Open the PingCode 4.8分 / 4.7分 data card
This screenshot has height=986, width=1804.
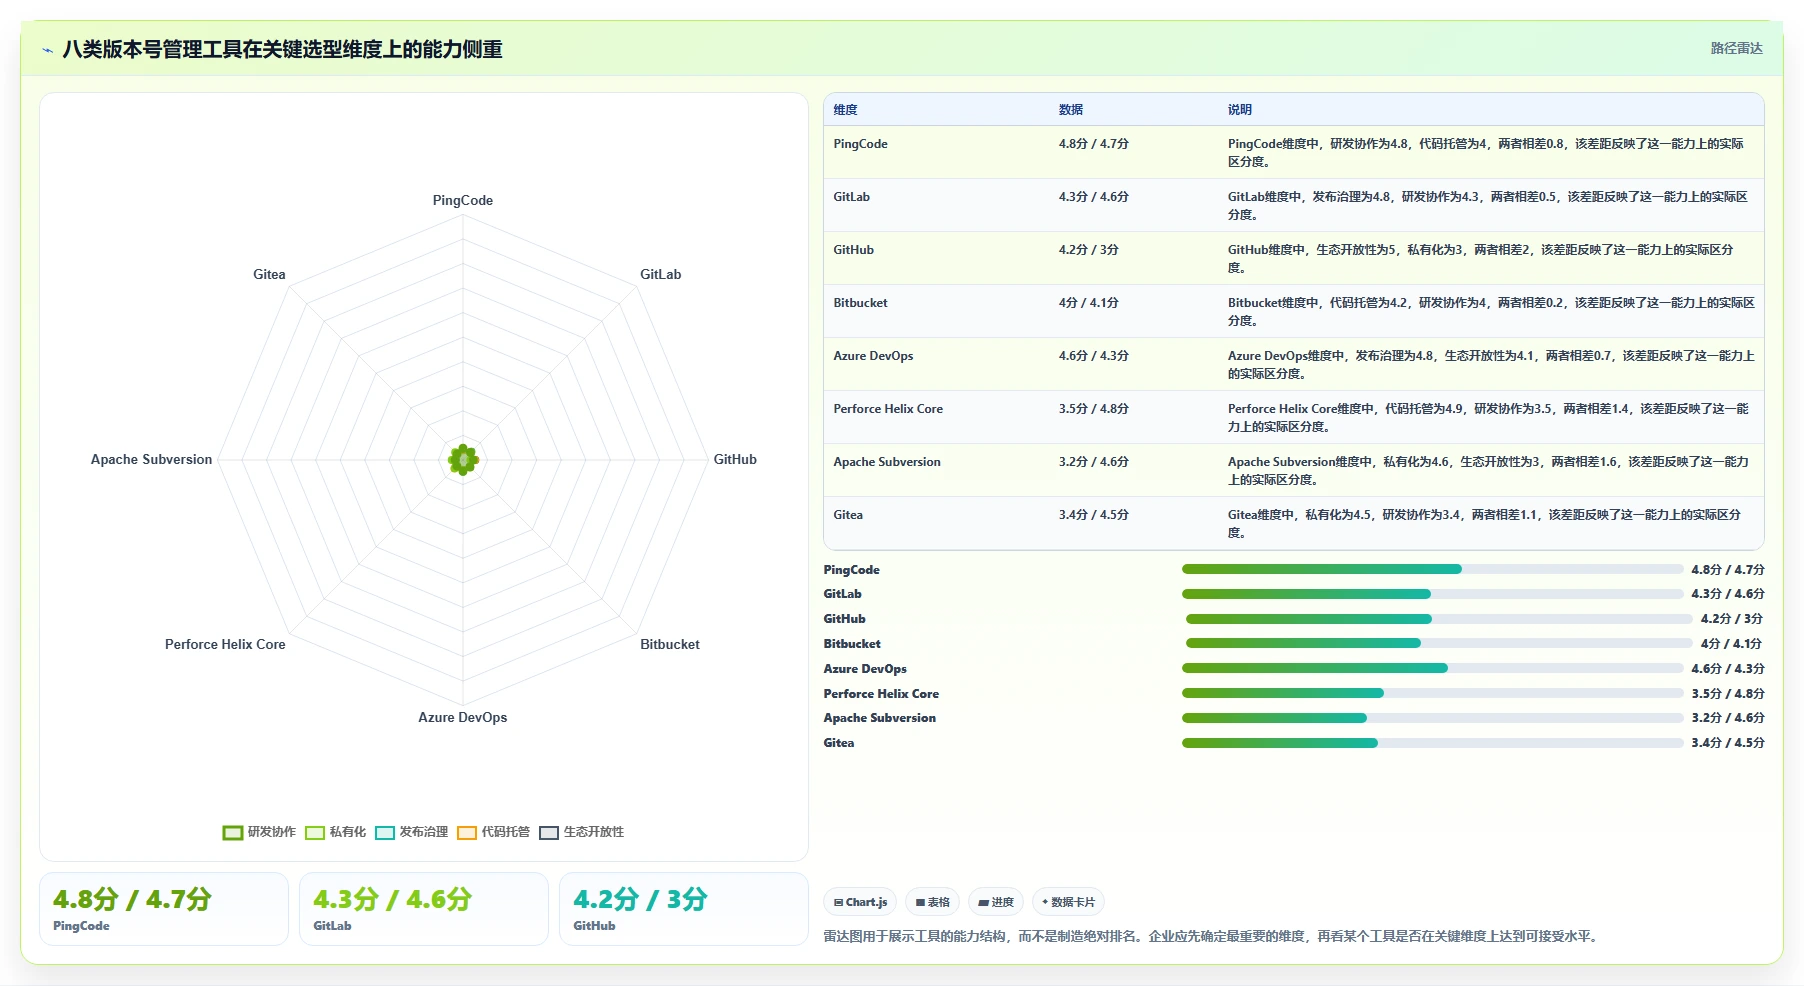point(164,909)
